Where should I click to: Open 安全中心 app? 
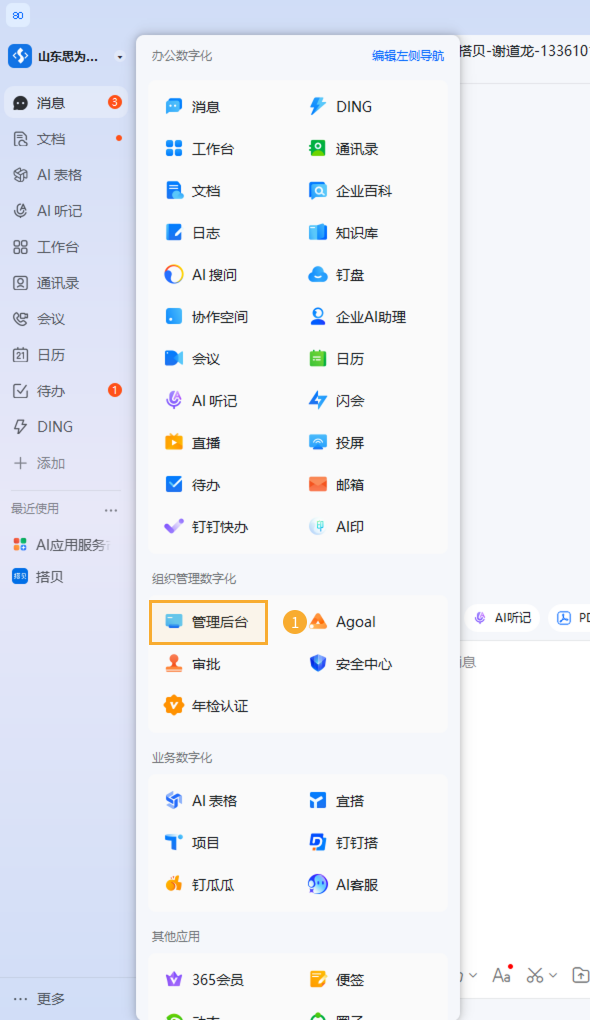coord(350,665)
